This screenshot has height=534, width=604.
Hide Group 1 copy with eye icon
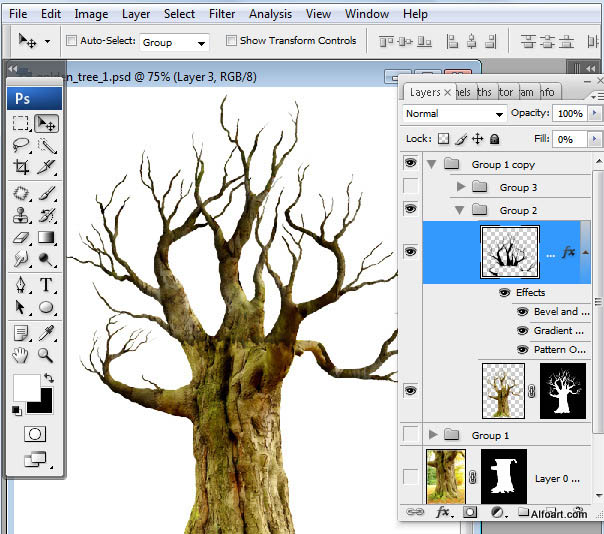(410, 164)
